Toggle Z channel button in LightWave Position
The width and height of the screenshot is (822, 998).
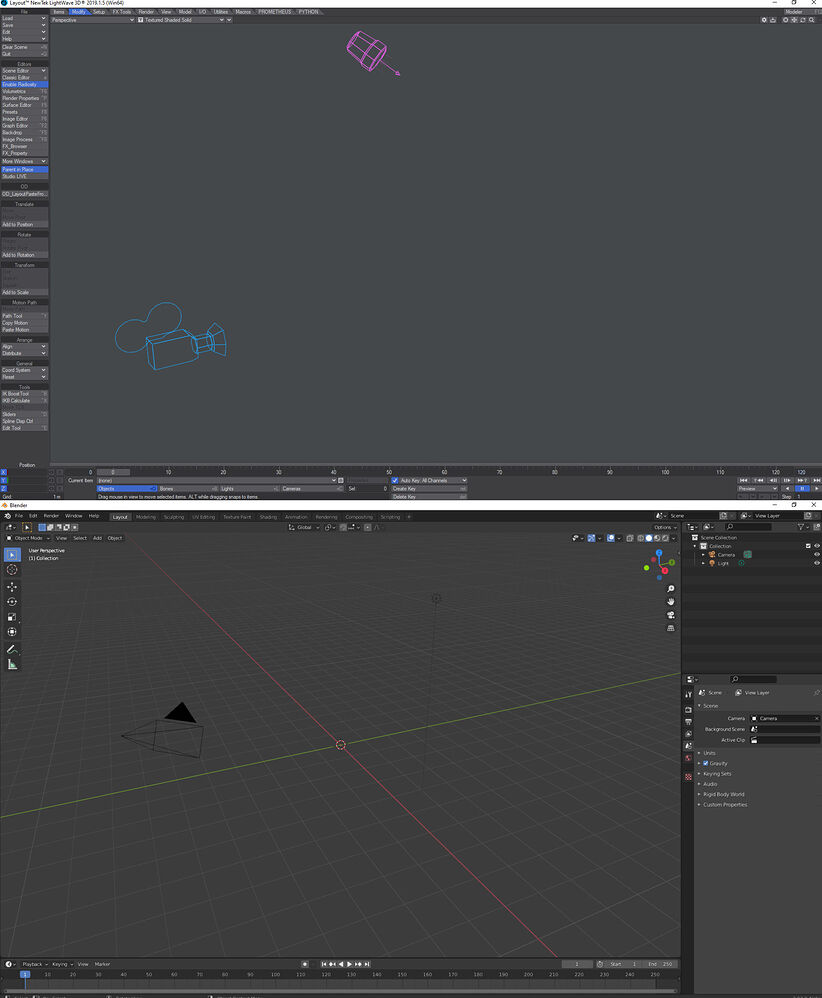(x=4, y=489)
